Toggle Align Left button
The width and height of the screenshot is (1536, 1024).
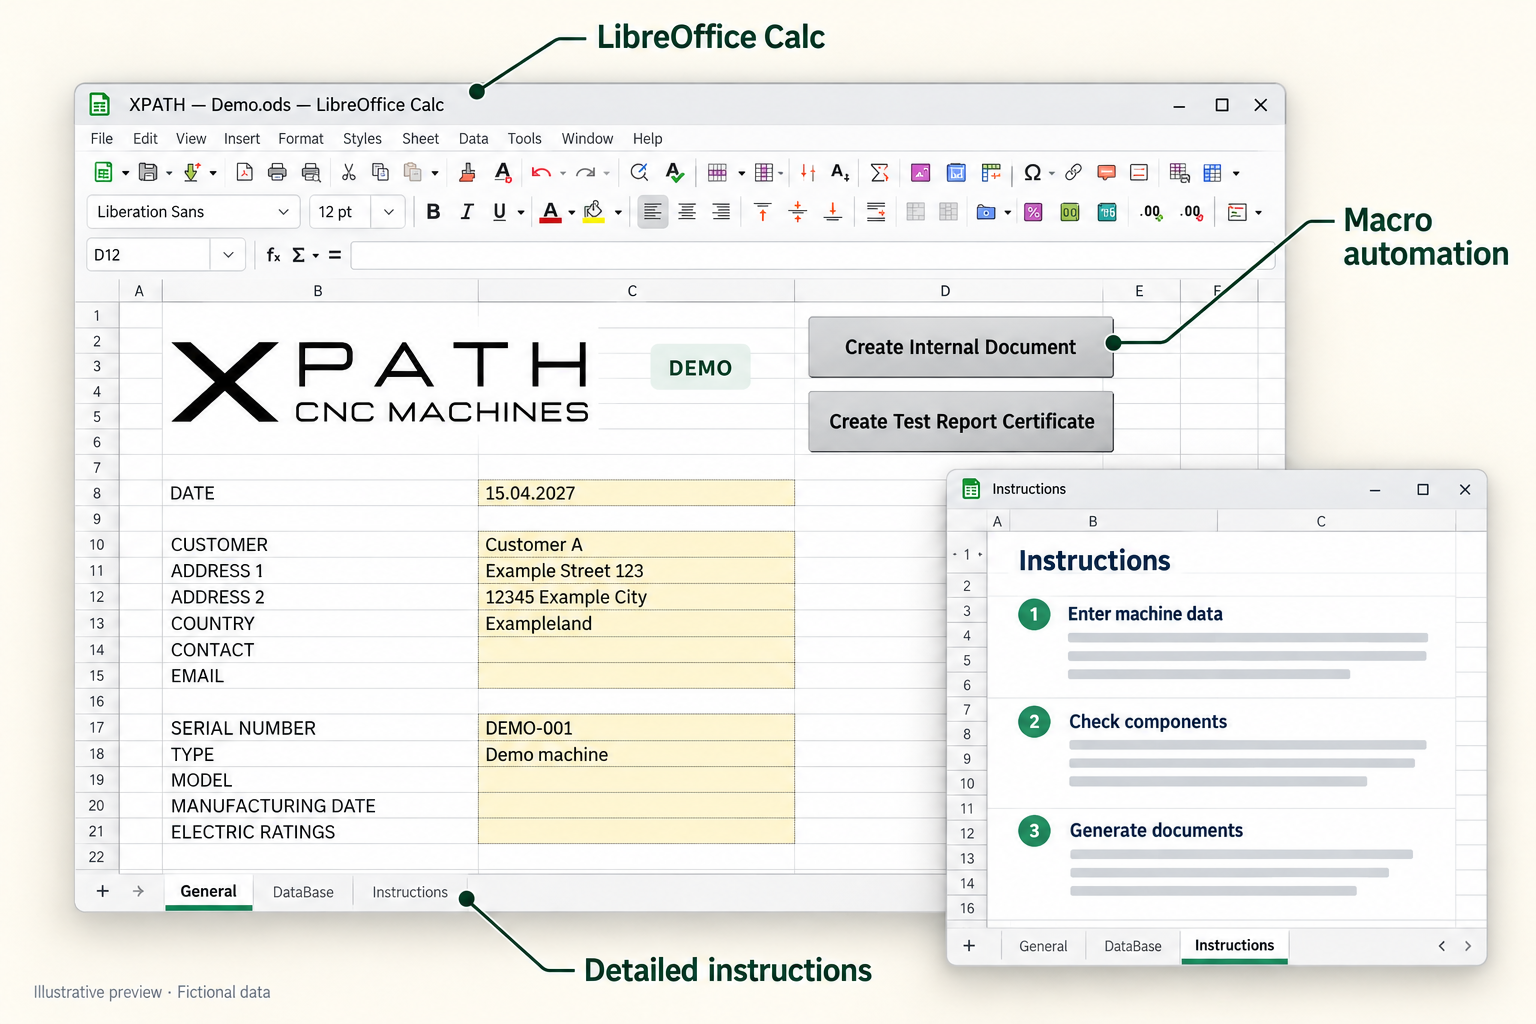tap(652, 212)
